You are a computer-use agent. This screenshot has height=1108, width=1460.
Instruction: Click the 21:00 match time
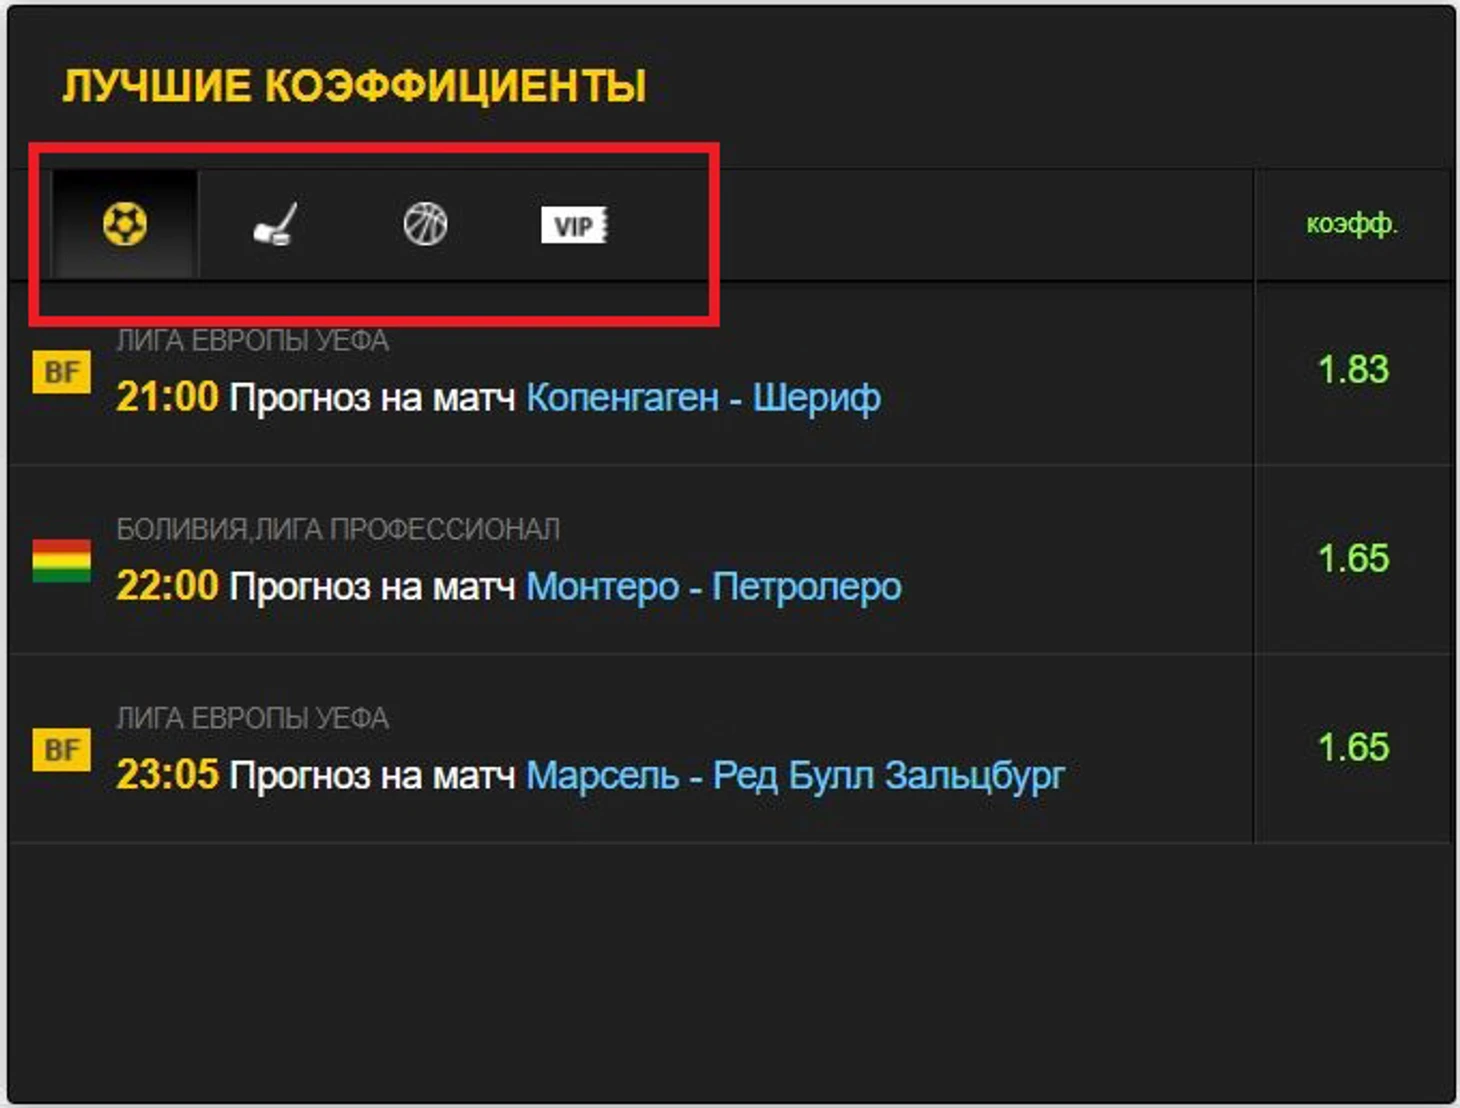(x=167, y=397)
